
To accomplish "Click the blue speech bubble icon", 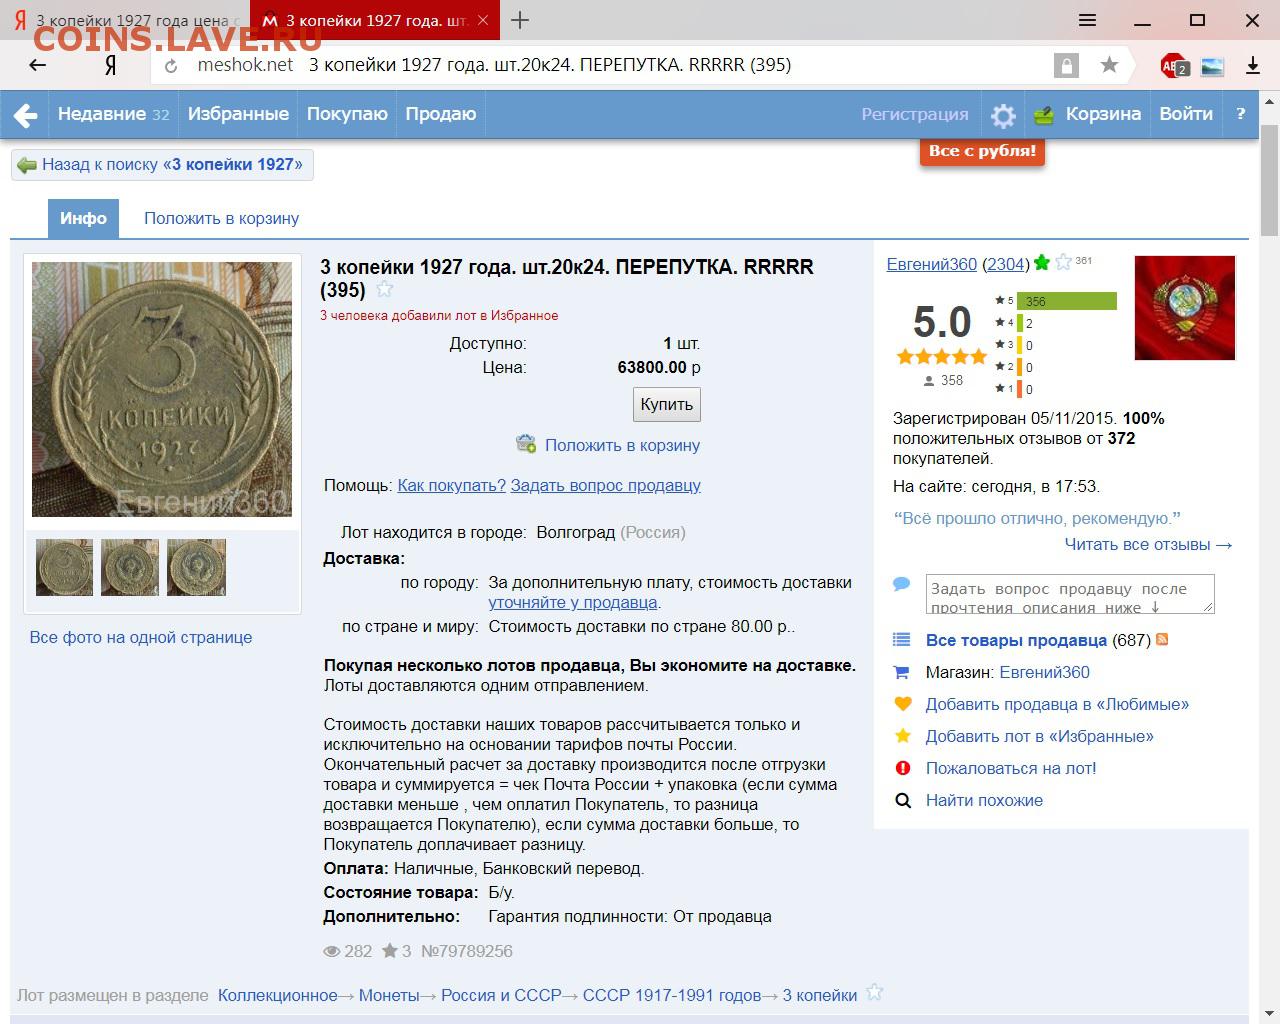I will (x=901, y=583).
